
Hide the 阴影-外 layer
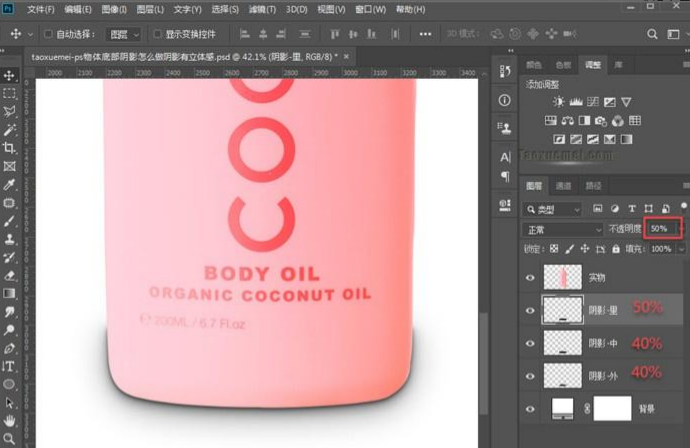coord(530,376)
